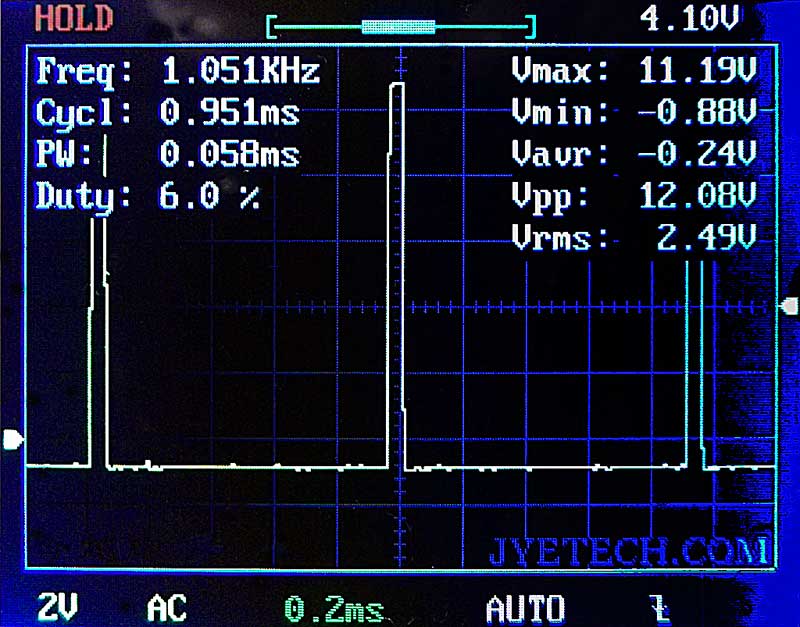
Task: Select the HOLD status indicator
Action: 74,18
